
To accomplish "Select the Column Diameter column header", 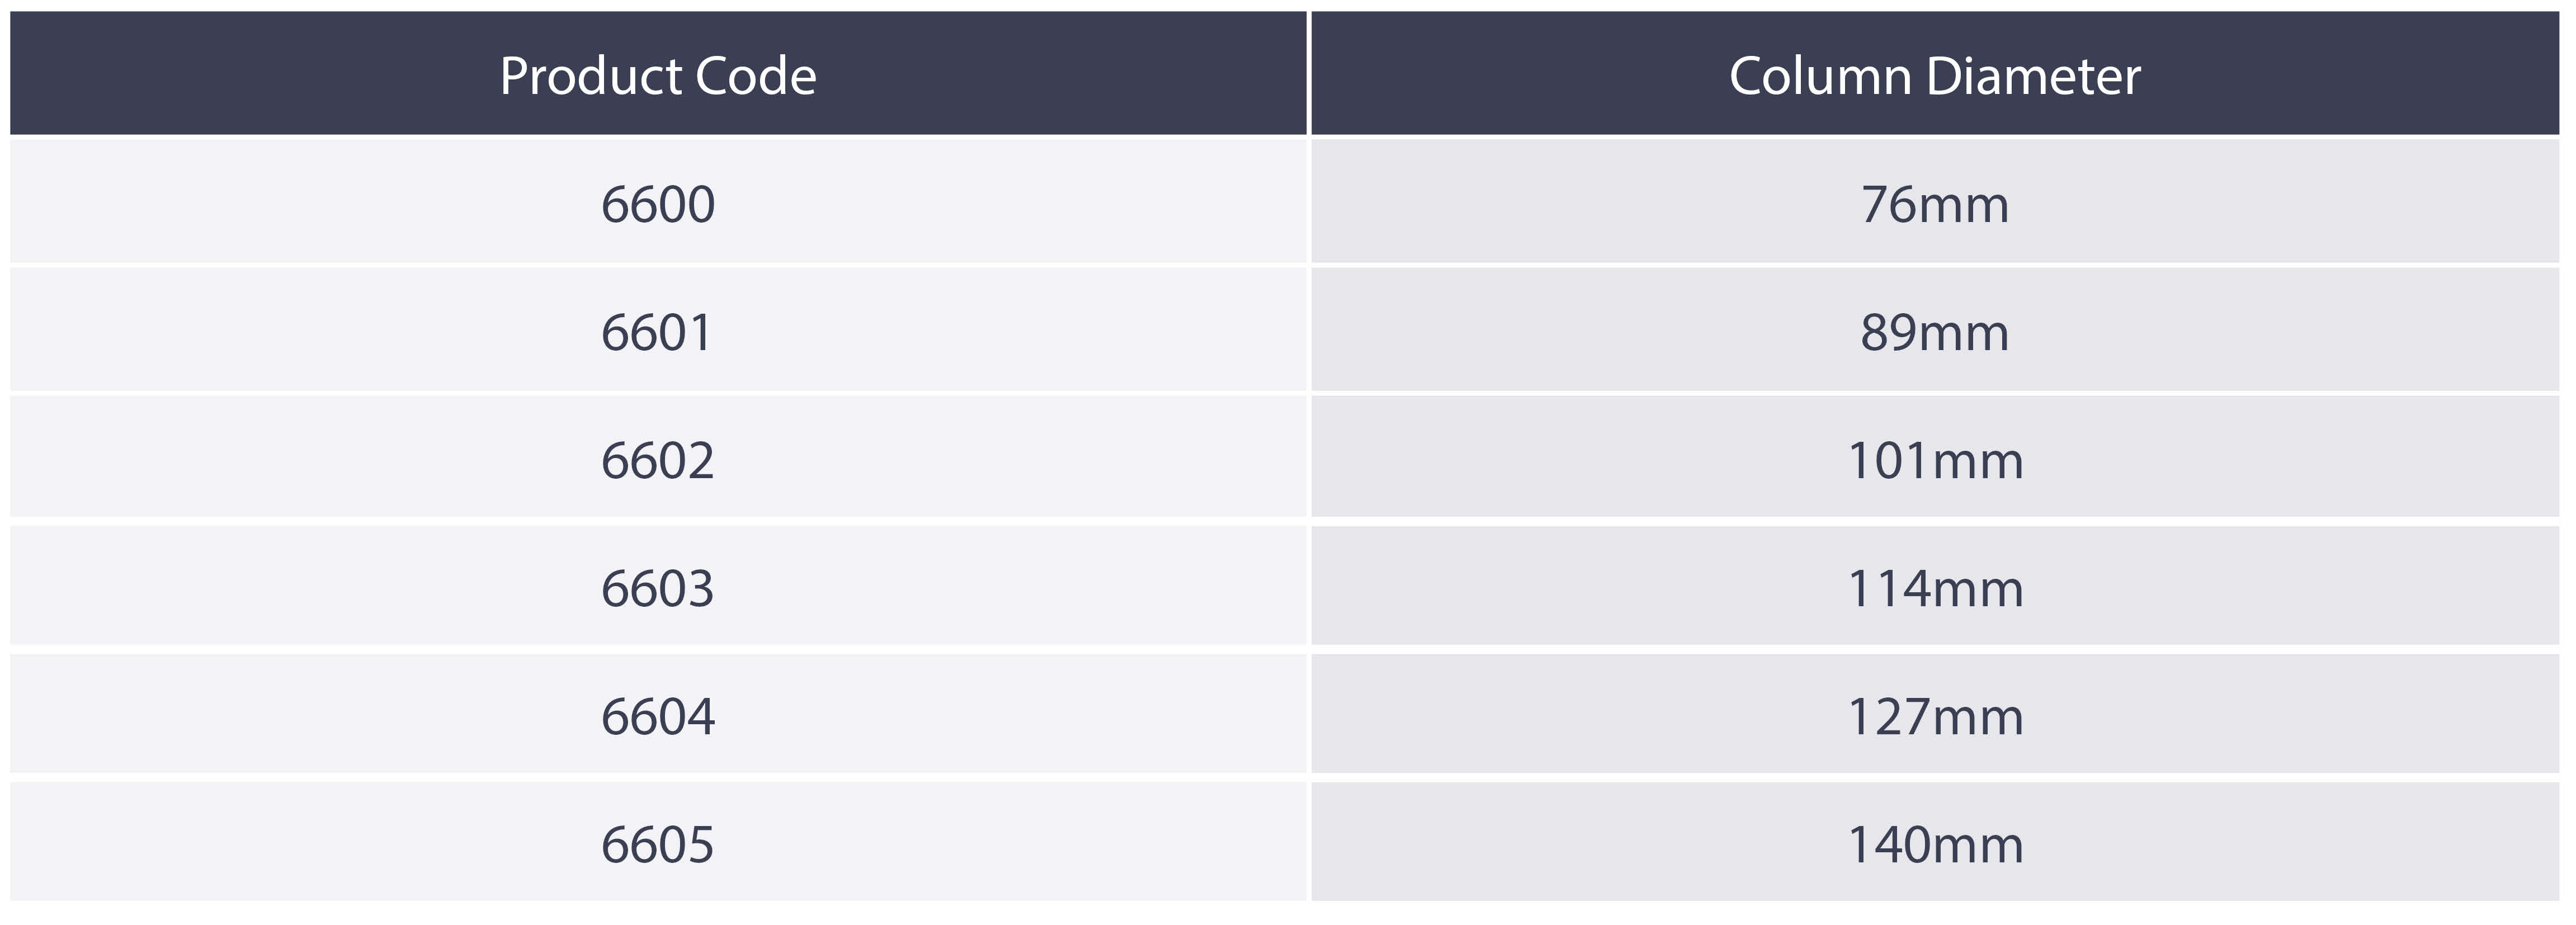I will [x=1935, y=73].
